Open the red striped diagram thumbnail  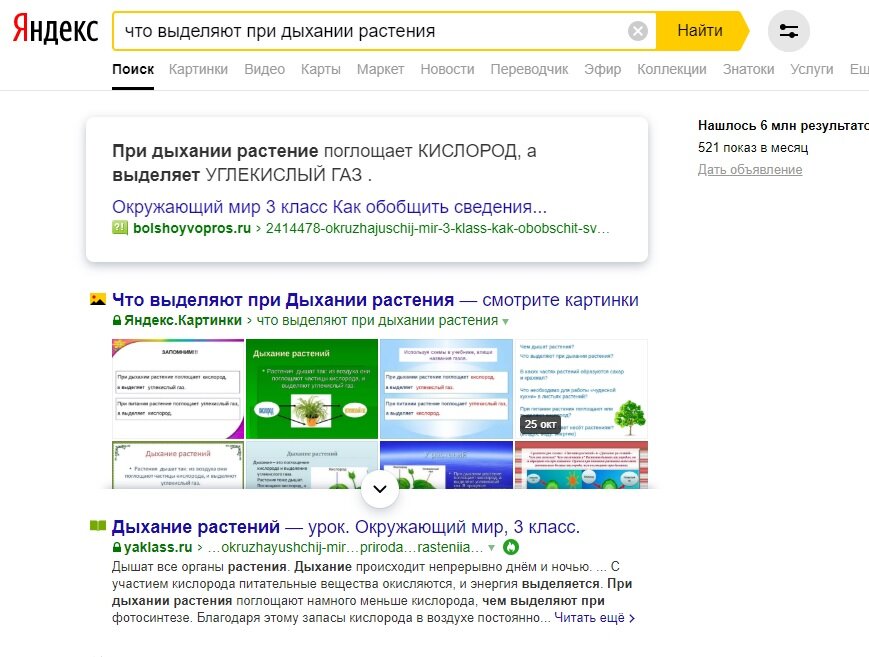pyautogui.click(x=581, y=465)
